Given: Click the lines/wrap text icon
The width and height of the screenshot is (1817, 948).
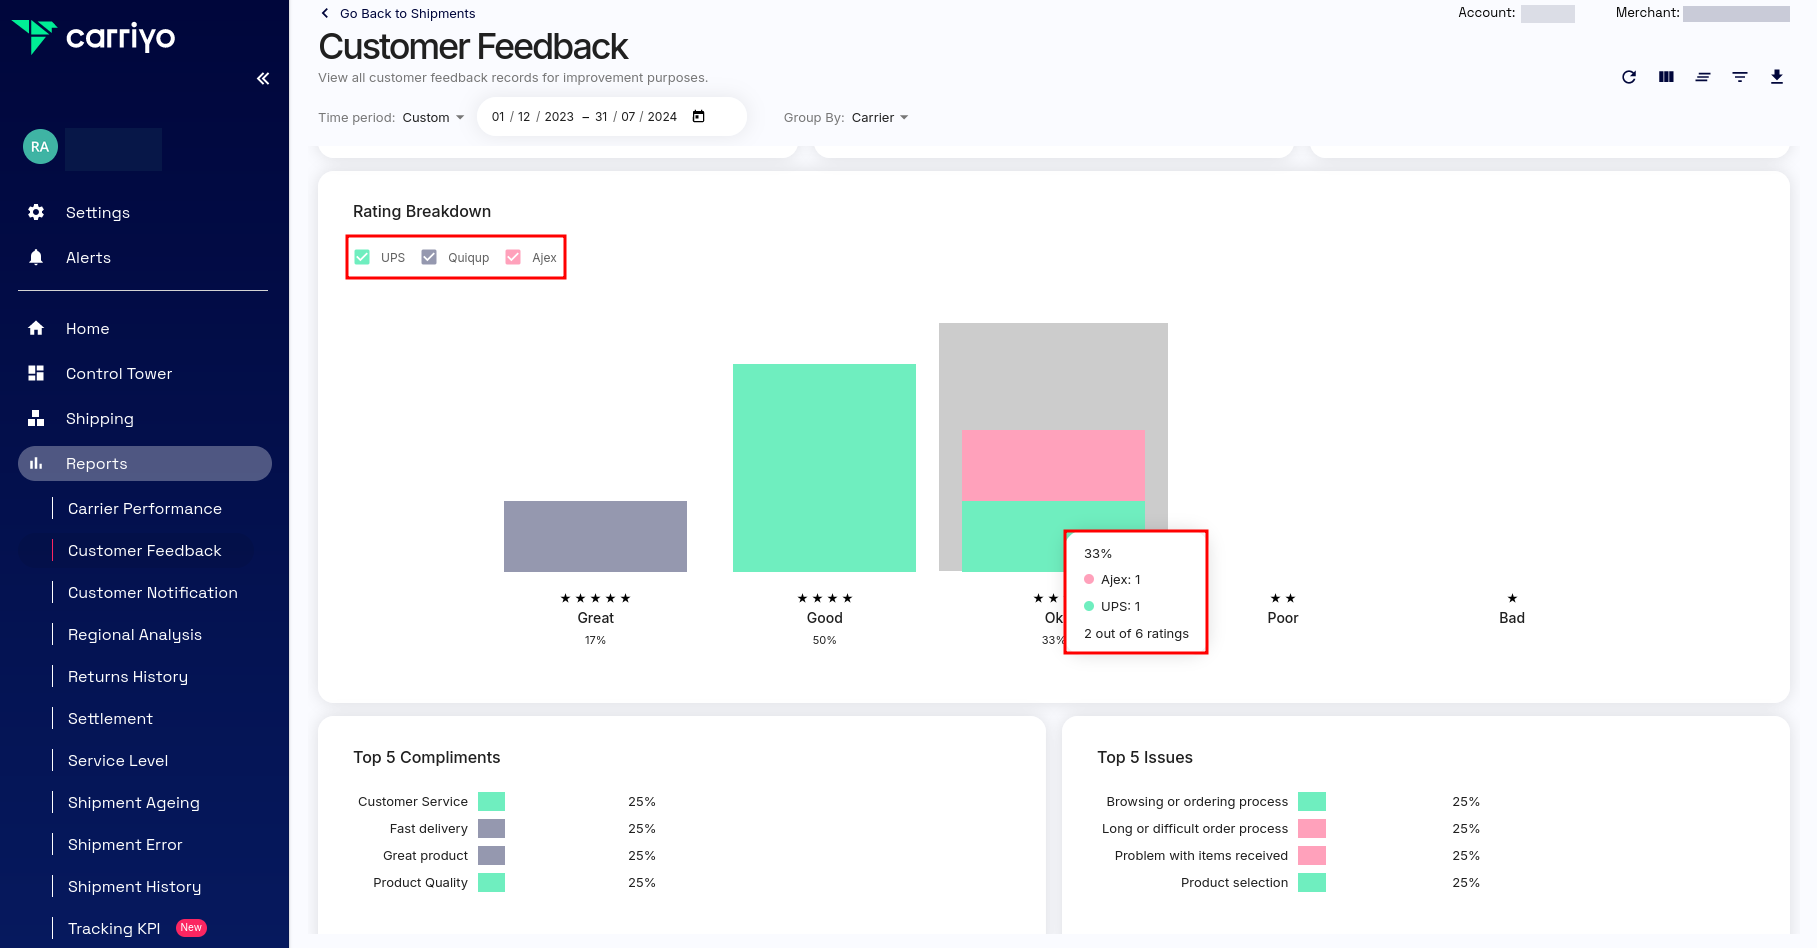Looking at the screenshot, I should pyautogui.click(x=1703, y=77).
